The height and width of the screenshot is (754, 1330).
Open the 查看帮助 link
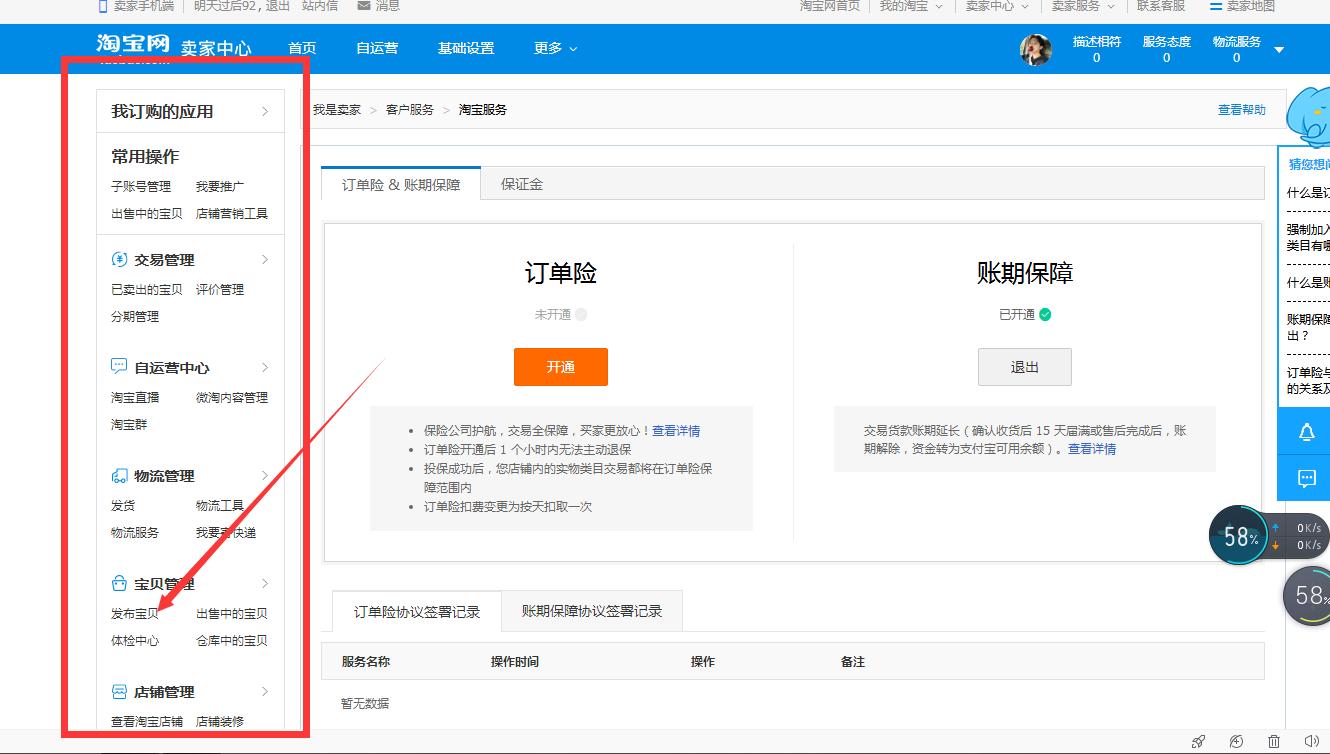(x=1241, y=110)
